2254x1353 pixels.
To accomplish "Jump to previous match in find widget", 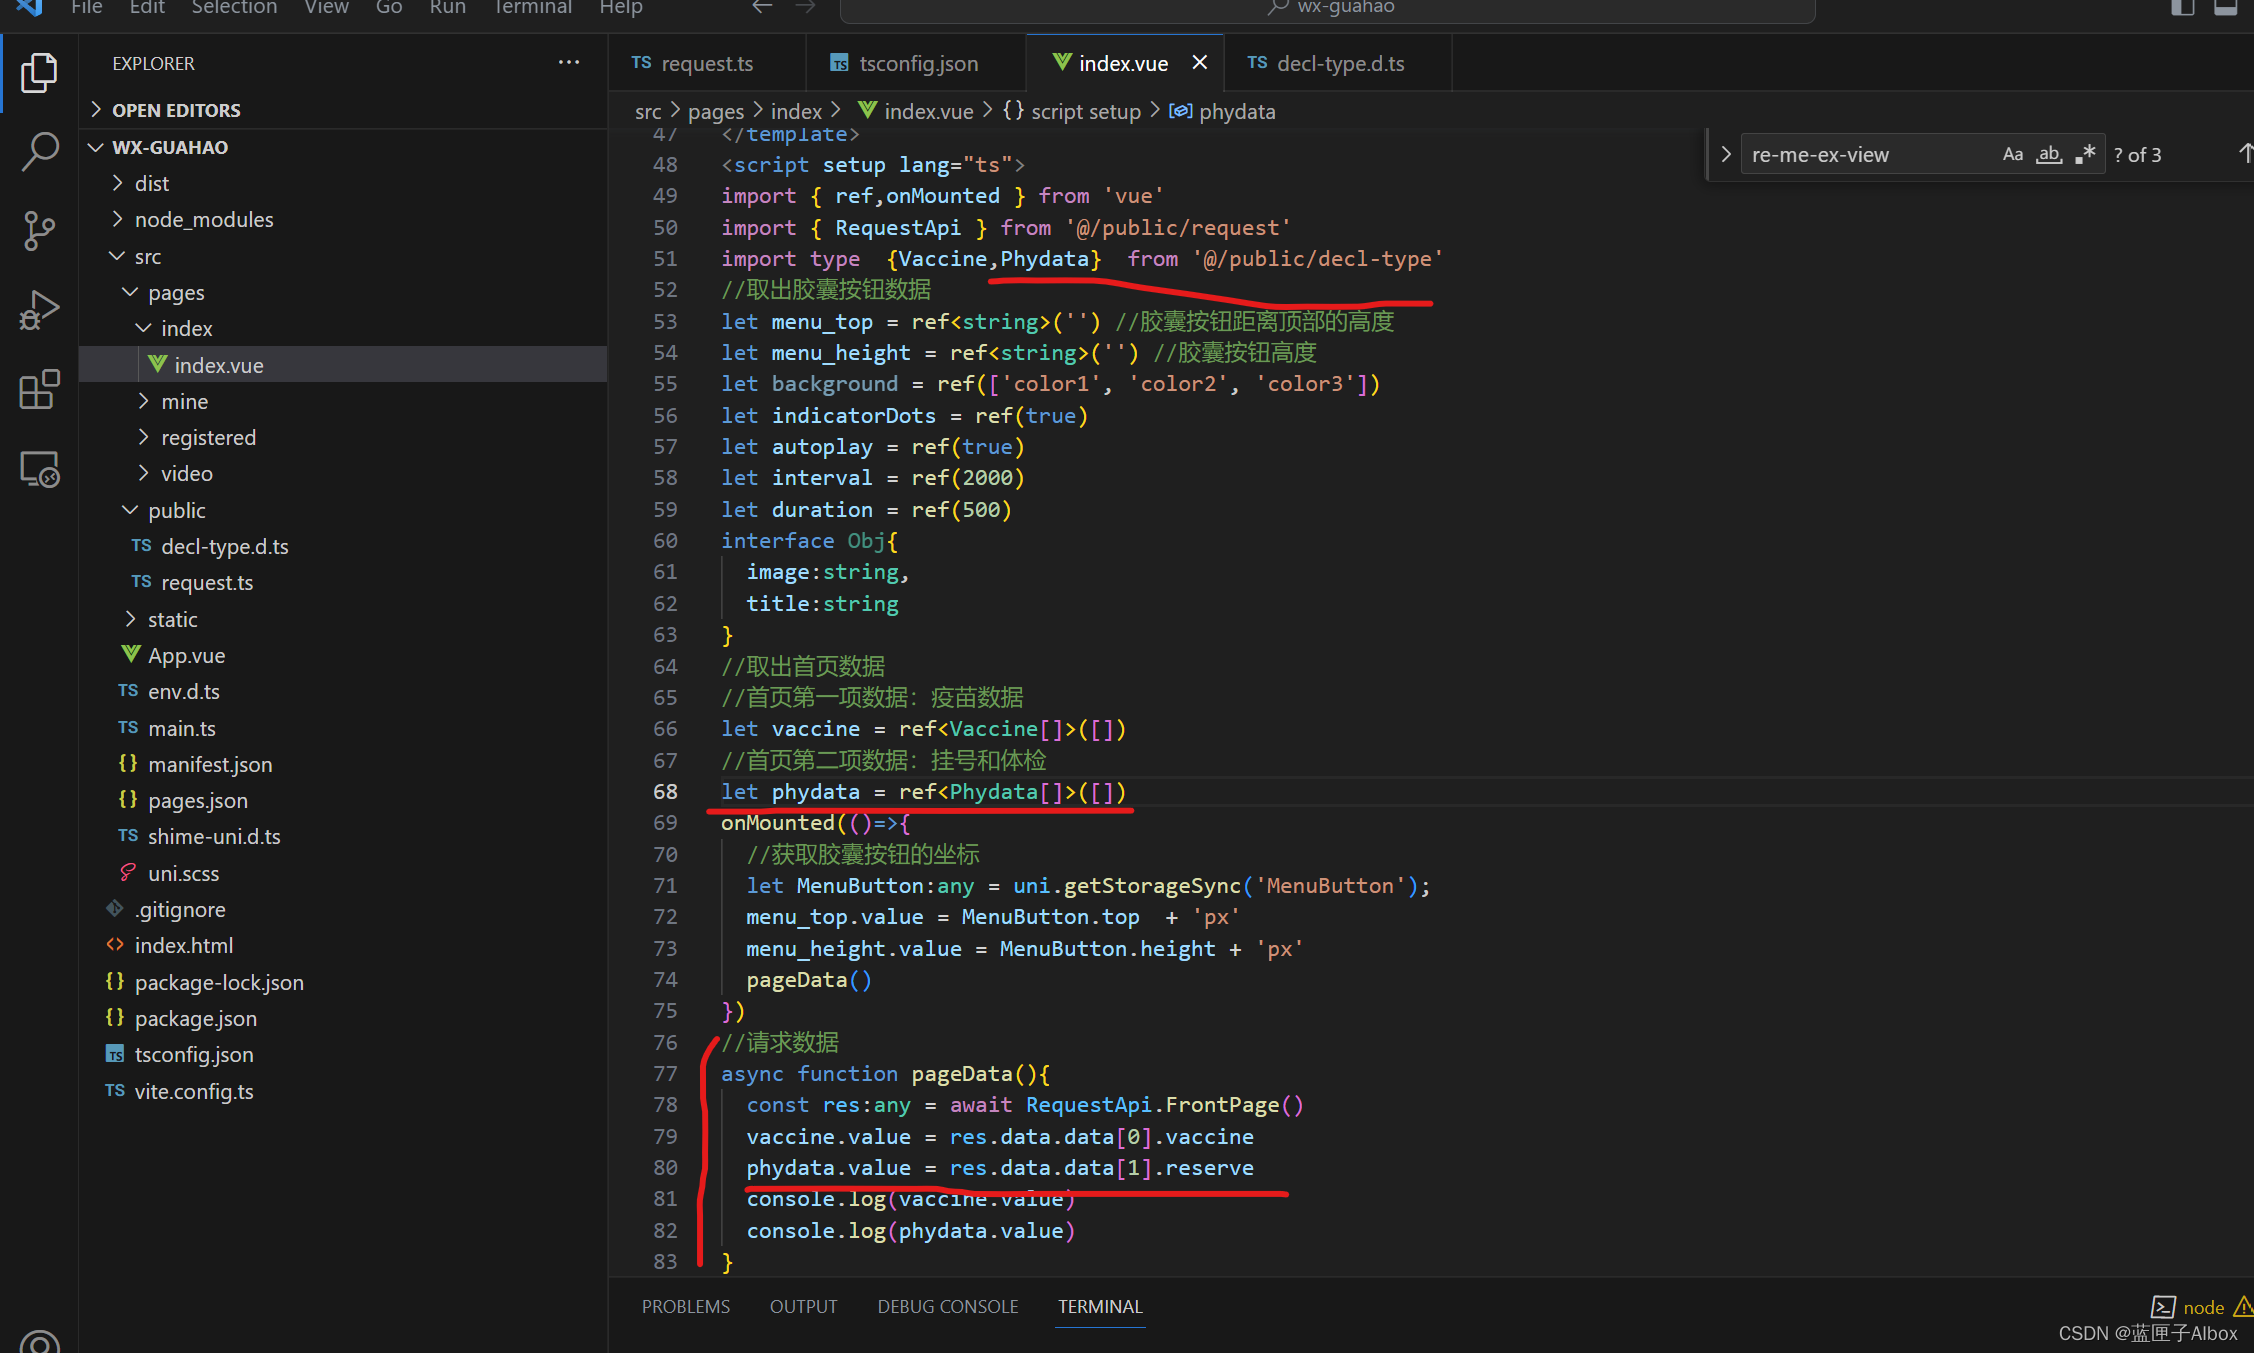I will pos(2245,154).
